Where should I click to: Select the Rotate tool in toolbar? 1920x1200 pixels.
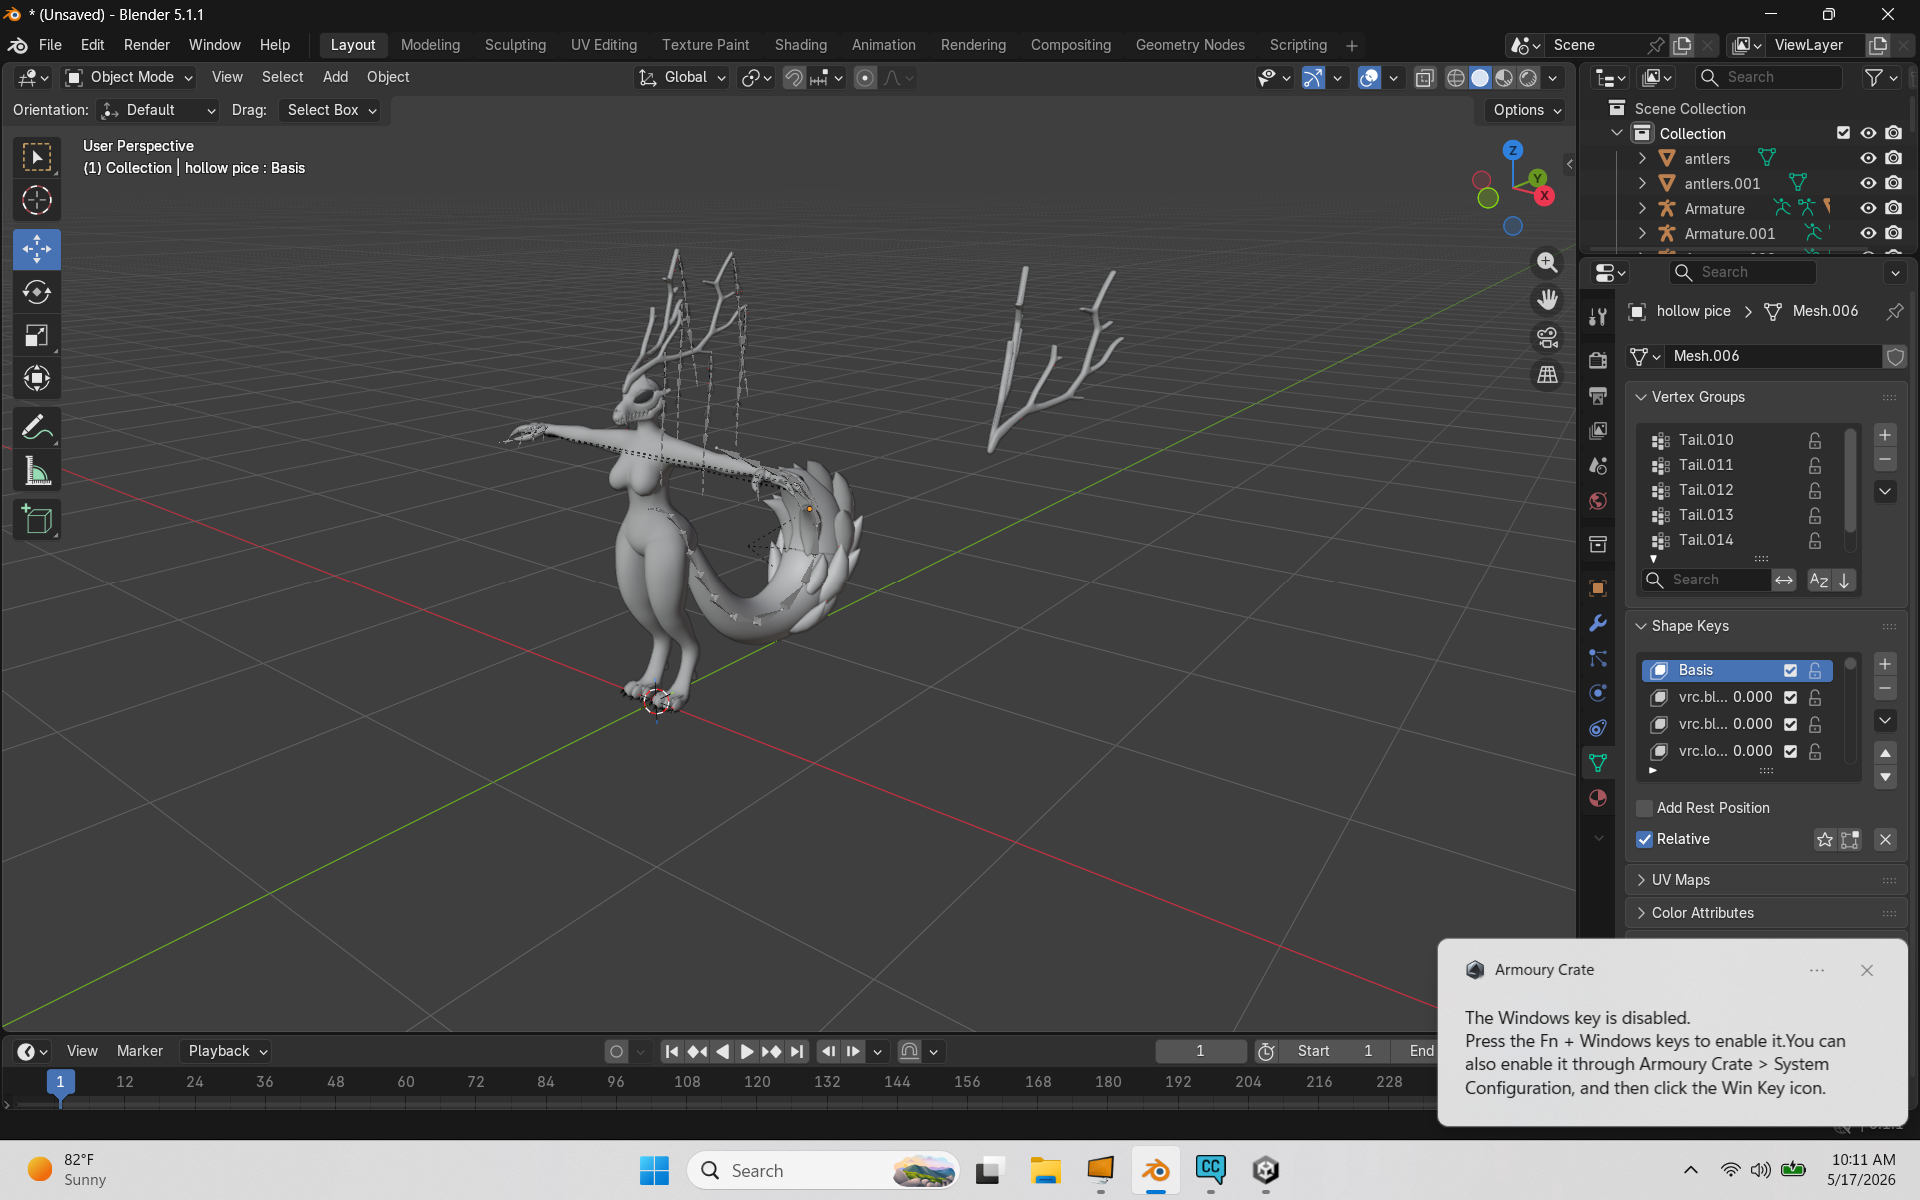point(37,292)
